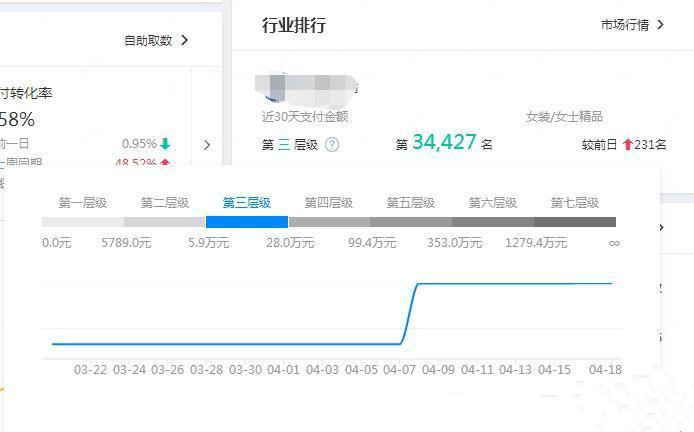
Task: Click the chevron beside 市场行情
Action: click(x=660, y=25)
